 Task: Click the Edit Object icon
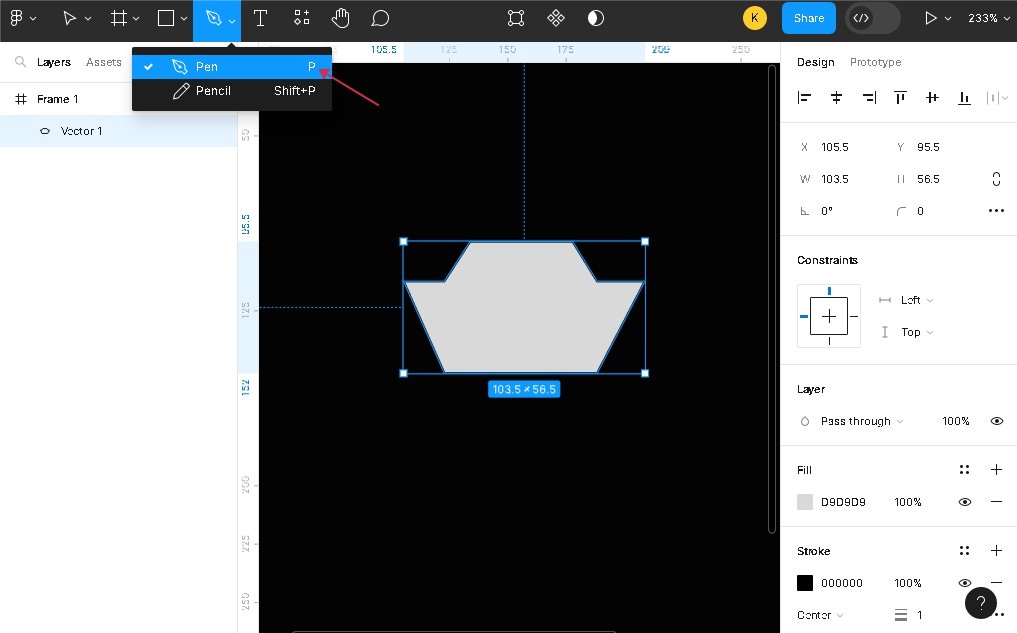click(516, 18)
